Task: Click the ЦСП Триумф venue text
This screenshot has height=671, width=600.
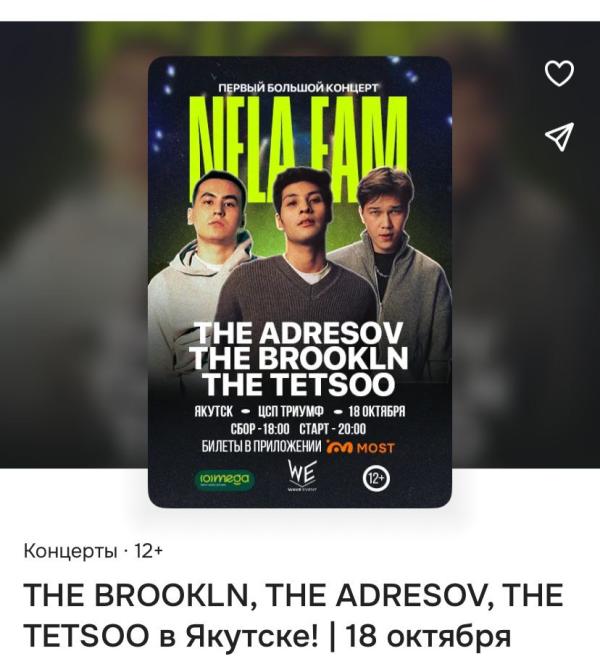Action: (291, 411)
